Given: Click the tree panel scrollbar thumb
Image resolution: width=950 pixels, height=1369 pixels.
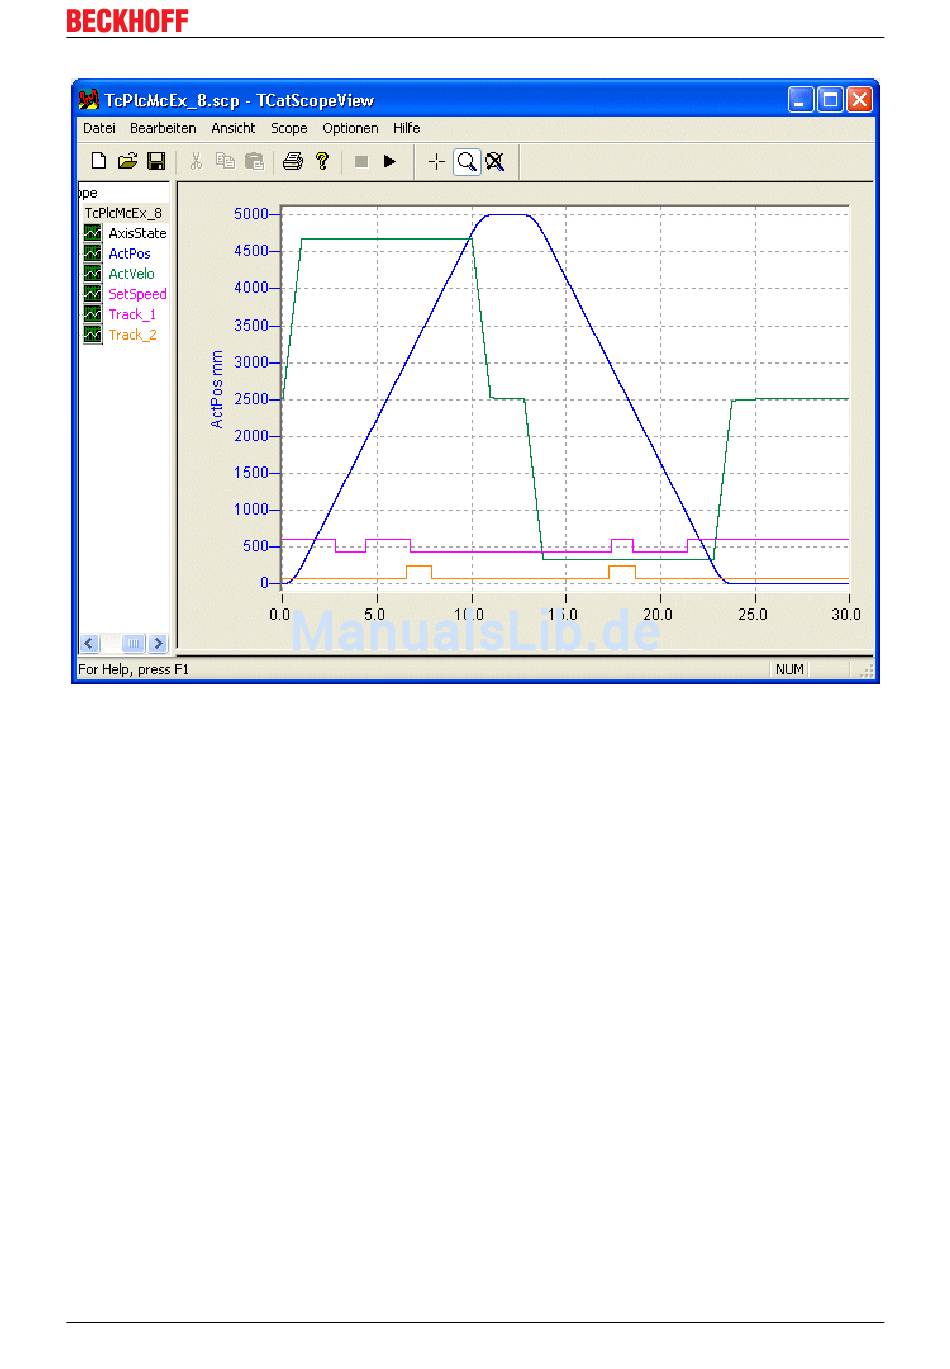Looking at the screenshot, I should coord(134,644).
